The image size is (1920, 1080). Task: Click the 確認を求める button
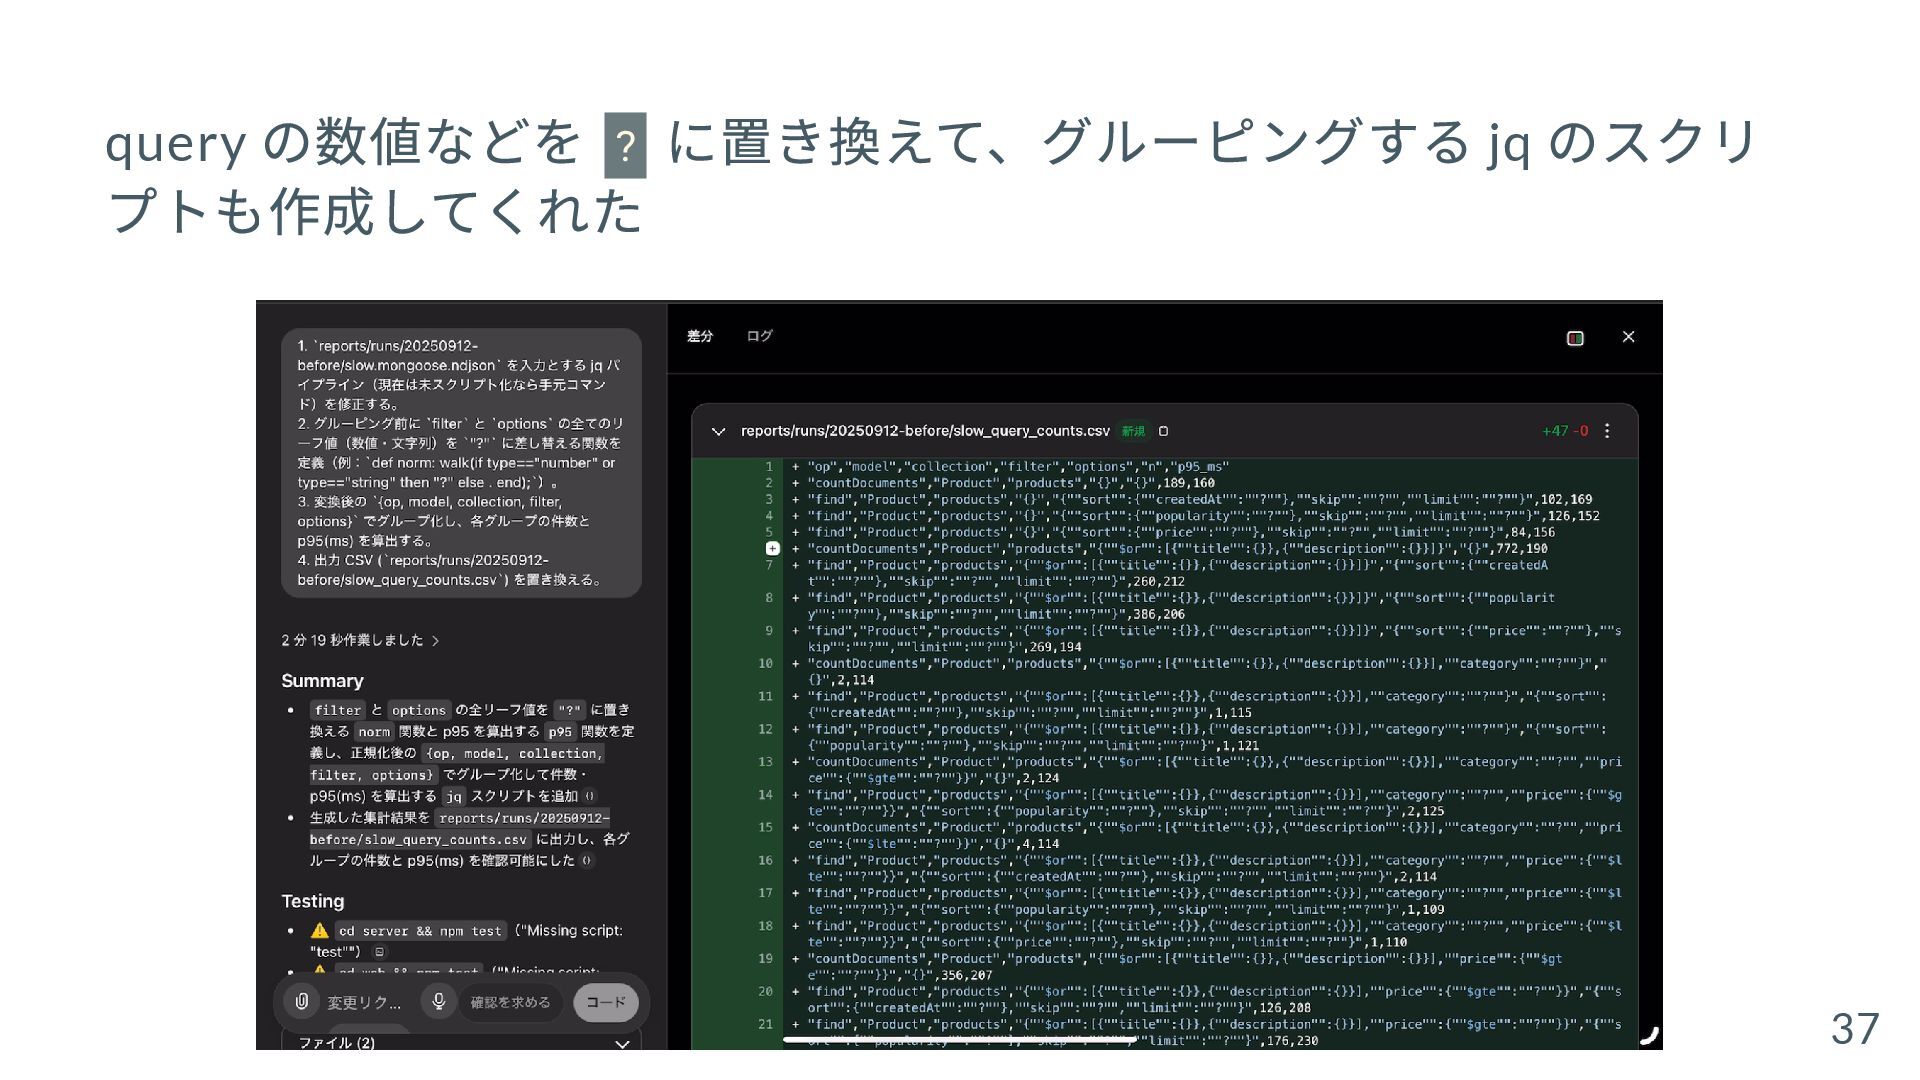pos(510,1002)
